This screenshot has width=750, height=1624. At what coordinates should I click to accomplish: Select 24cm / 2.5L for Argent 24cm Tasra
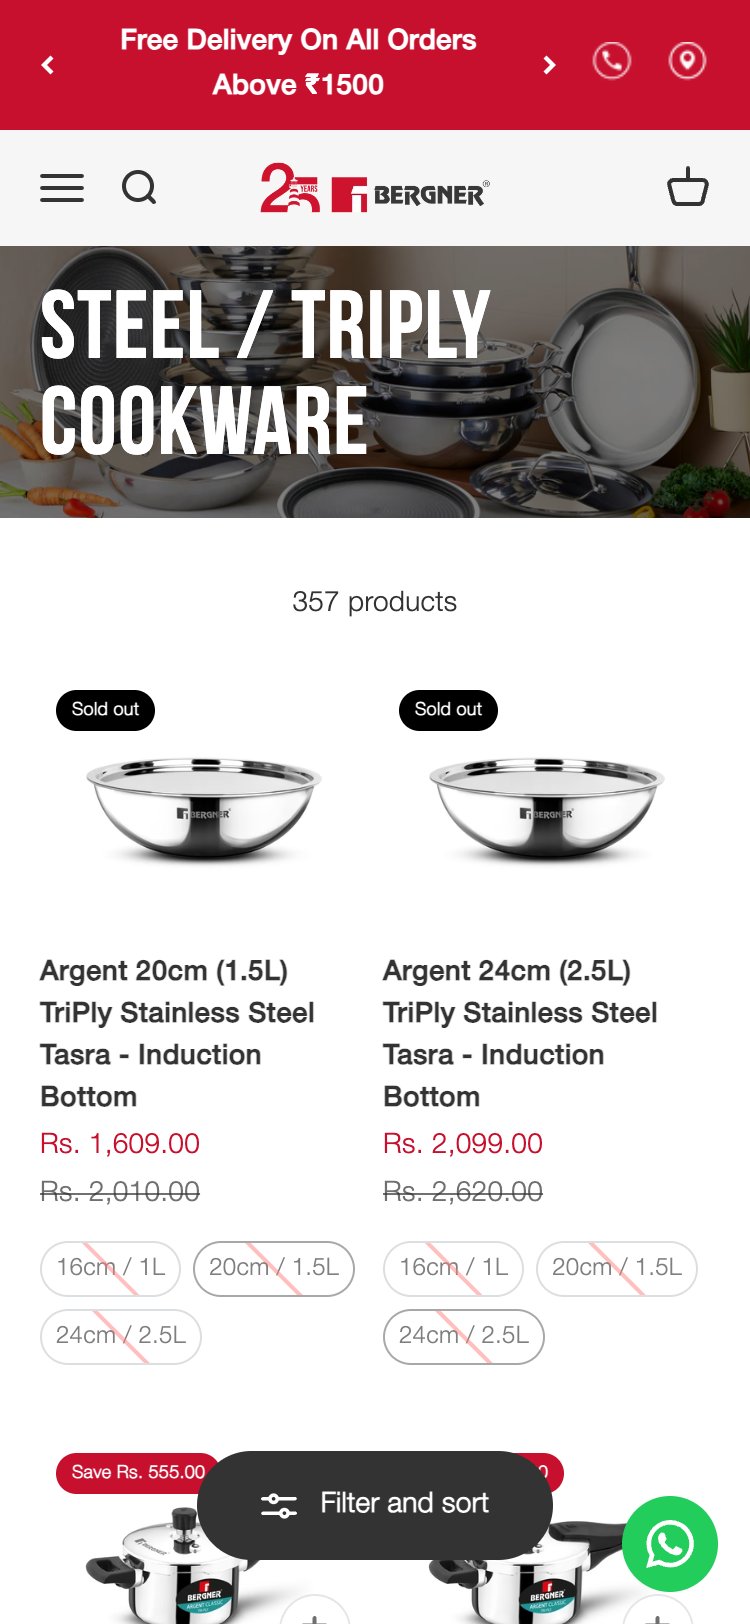click(x=463, y=1336)
